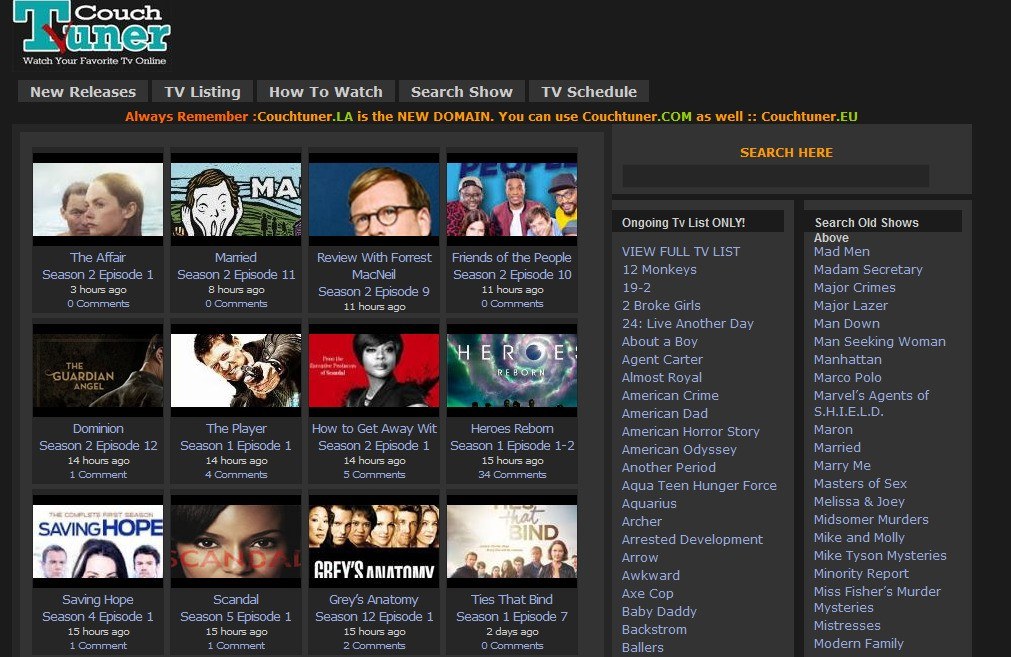Open American Dad show link

coord(664,413)
